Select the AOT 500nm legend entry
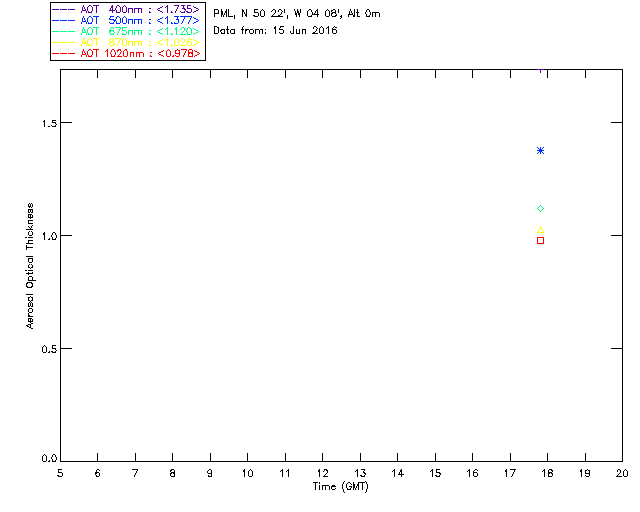640x512 pixels. (128, 21)
